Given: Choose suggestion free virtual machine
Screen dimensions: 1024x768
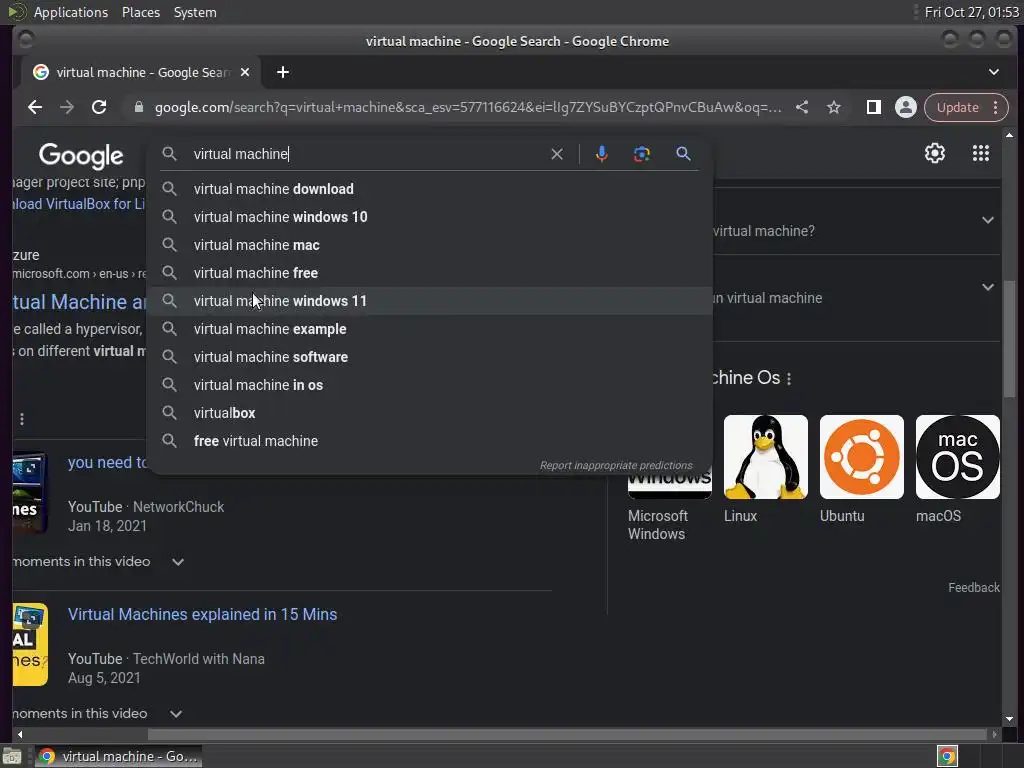Looking at the screenshot, I should (430, 441).
